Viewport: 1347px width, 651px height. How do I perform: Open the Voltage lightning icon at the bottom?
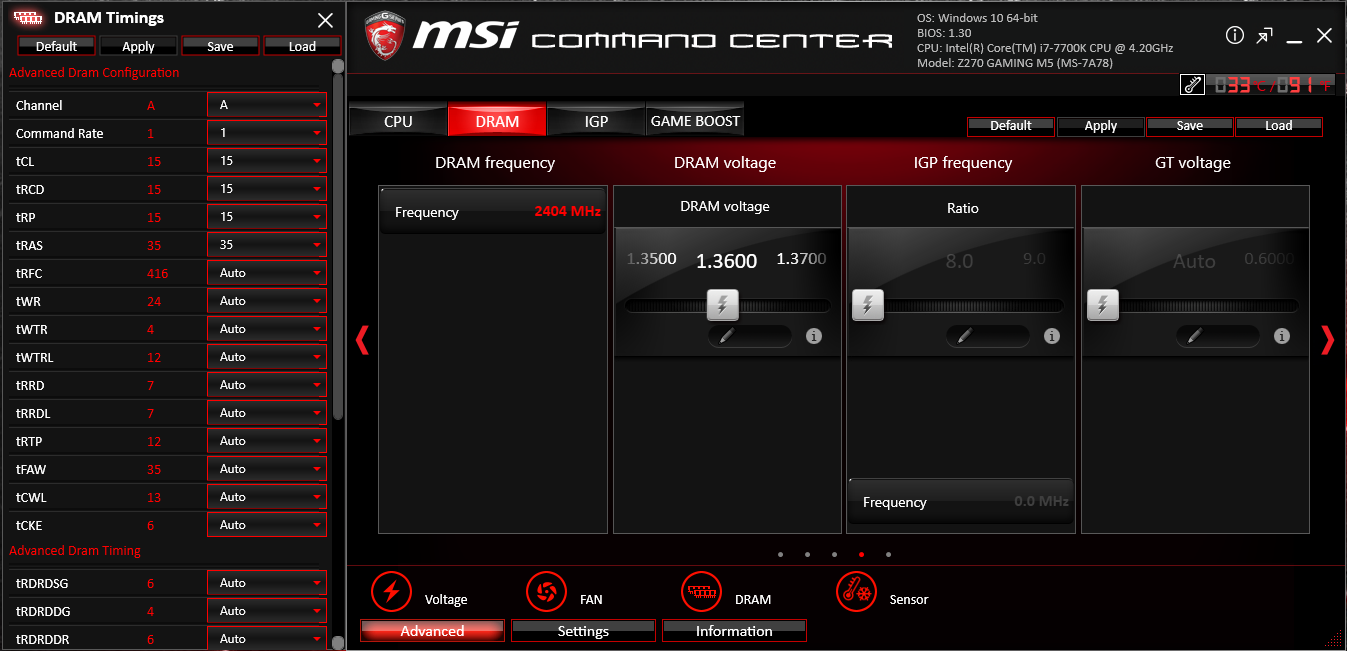click(x=391, y=591)
